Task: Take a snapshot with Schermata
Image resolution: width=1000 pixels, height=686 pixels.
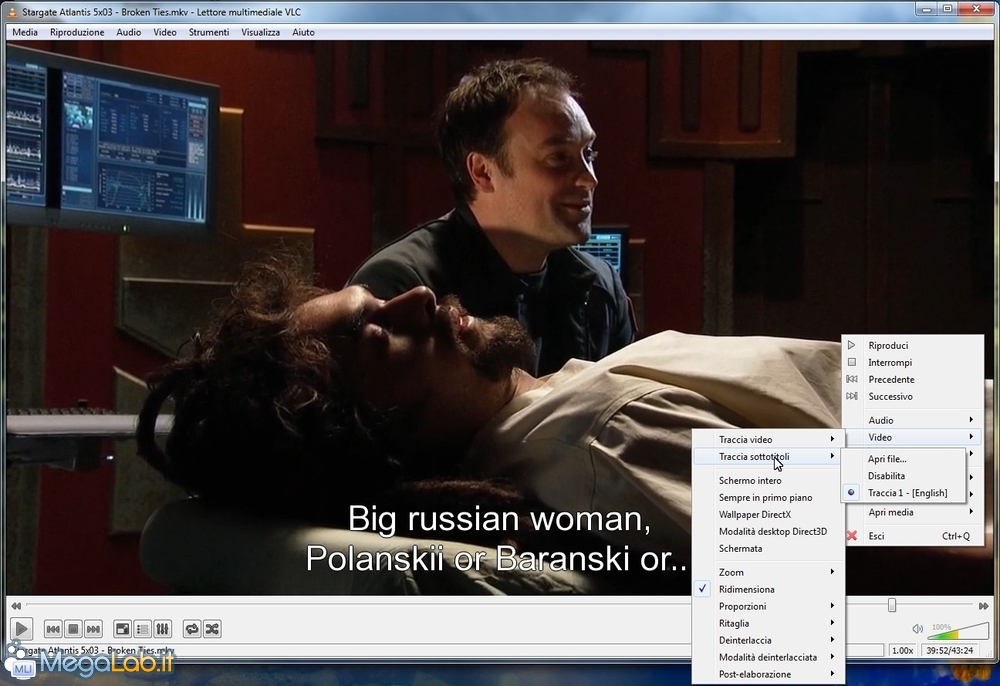Action: click(768, 549)
